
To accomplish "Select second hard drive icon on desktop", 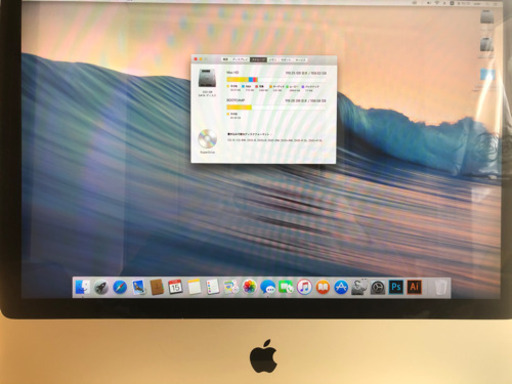I will click(487, 44).
